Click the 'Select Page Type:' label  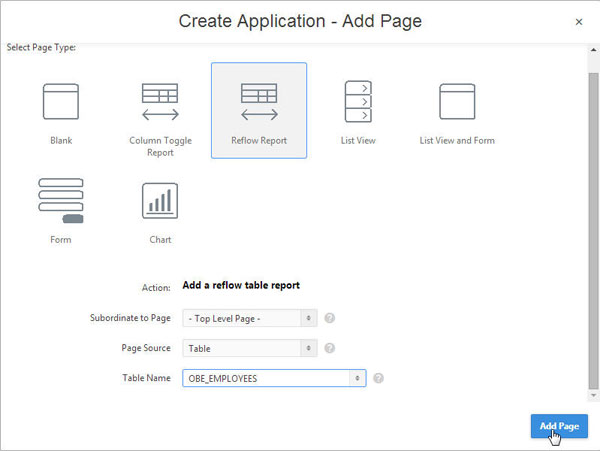[41, 47]
